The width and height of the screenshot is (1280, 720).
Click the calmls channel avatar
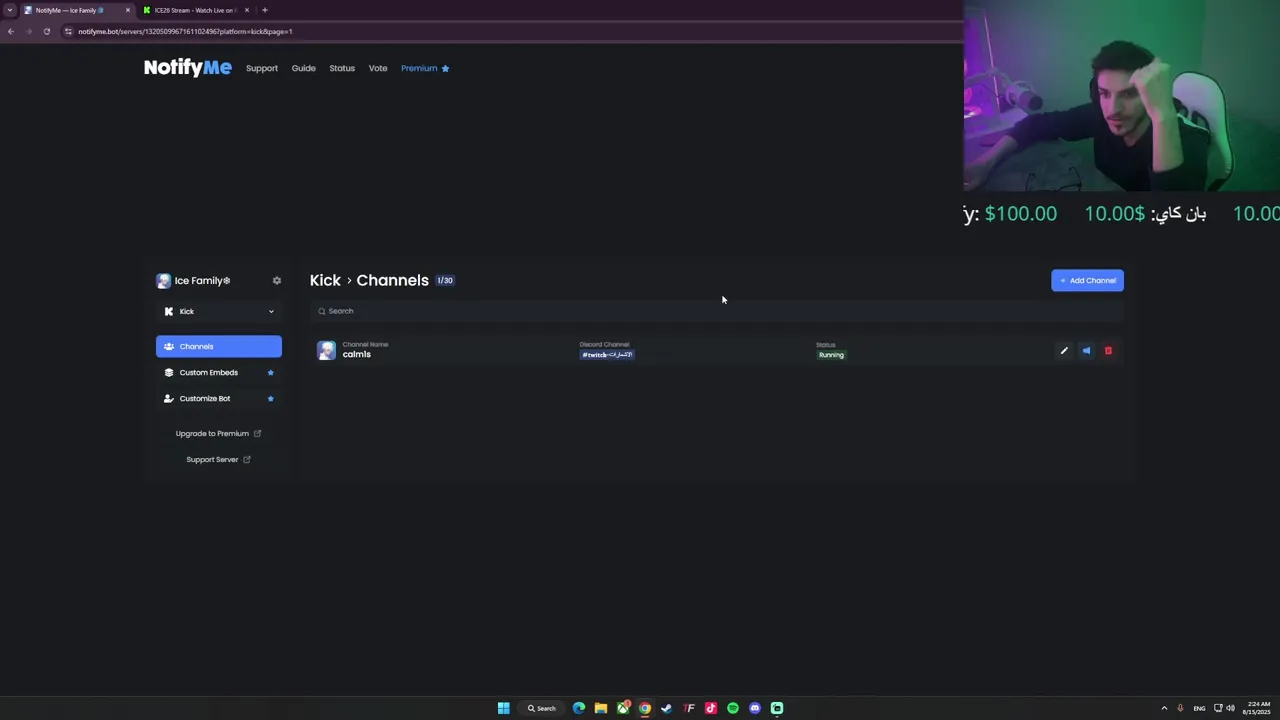tap(326, 350)
